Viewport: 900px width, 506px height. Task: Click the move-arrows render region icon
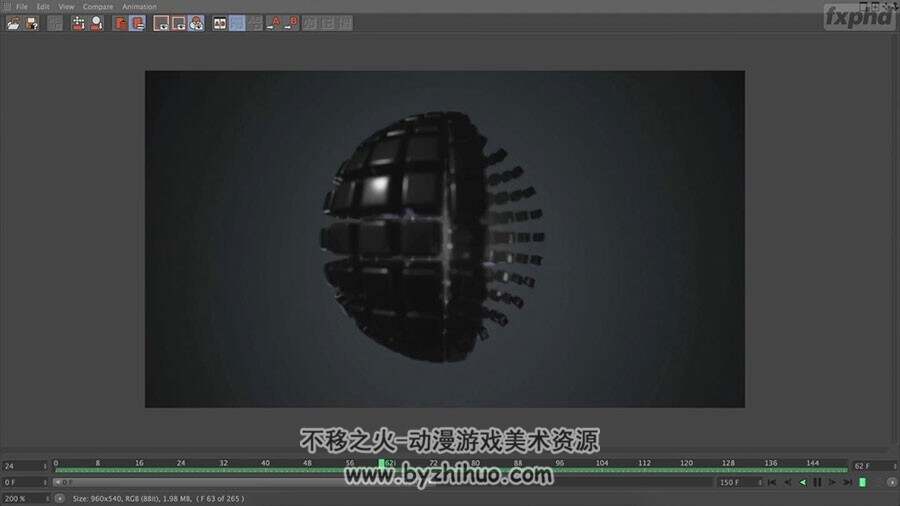click(78, 23)
